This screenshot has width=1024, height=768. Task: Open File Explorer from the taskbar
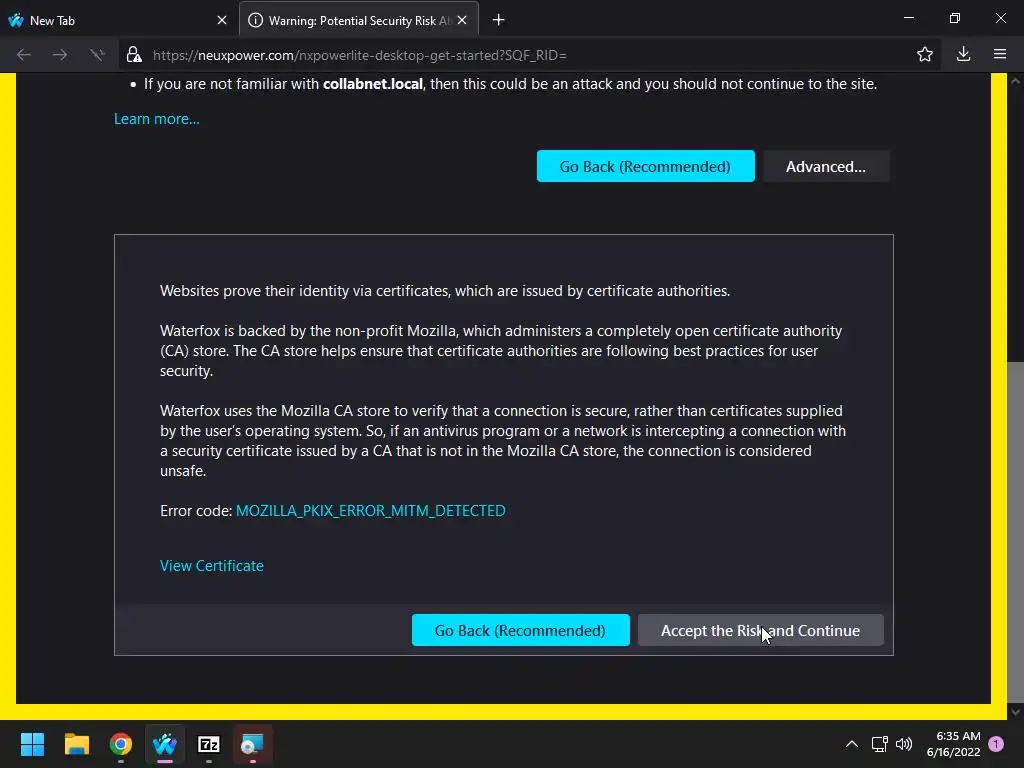pos(76,744)
